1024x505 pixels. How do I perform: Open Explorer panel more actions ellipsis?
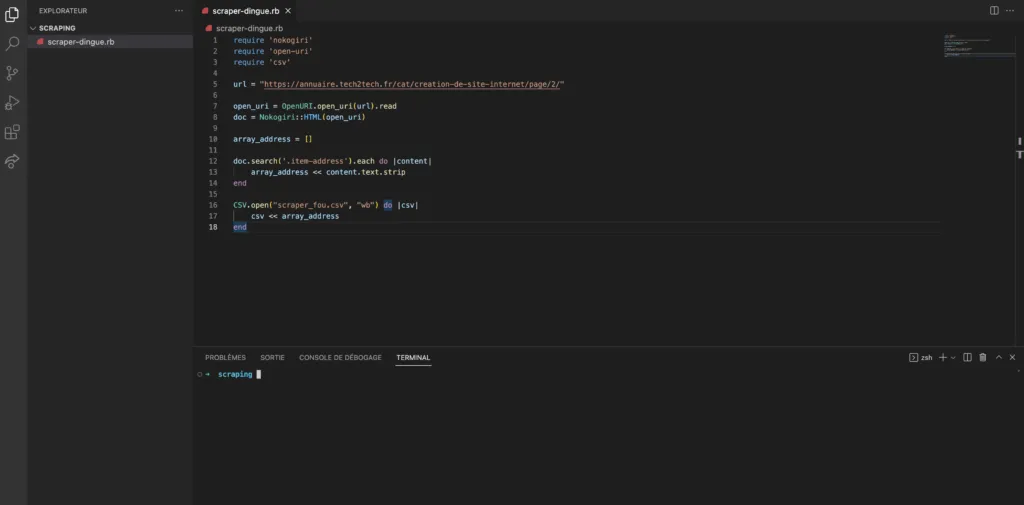tap(179, 11)
